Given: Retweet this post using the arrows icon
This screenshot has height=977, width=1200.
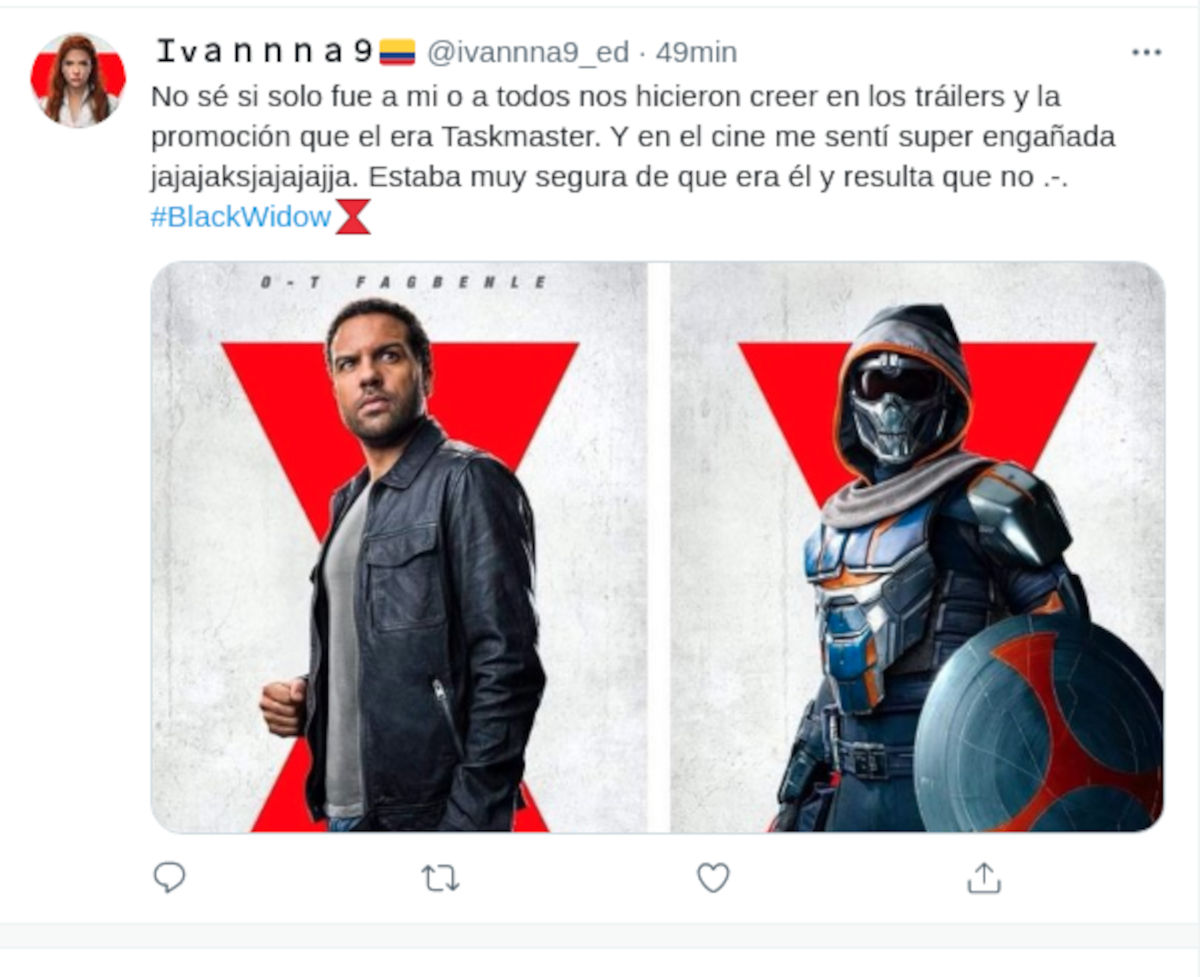Looking at the screenshot, I should coord(440,878).
